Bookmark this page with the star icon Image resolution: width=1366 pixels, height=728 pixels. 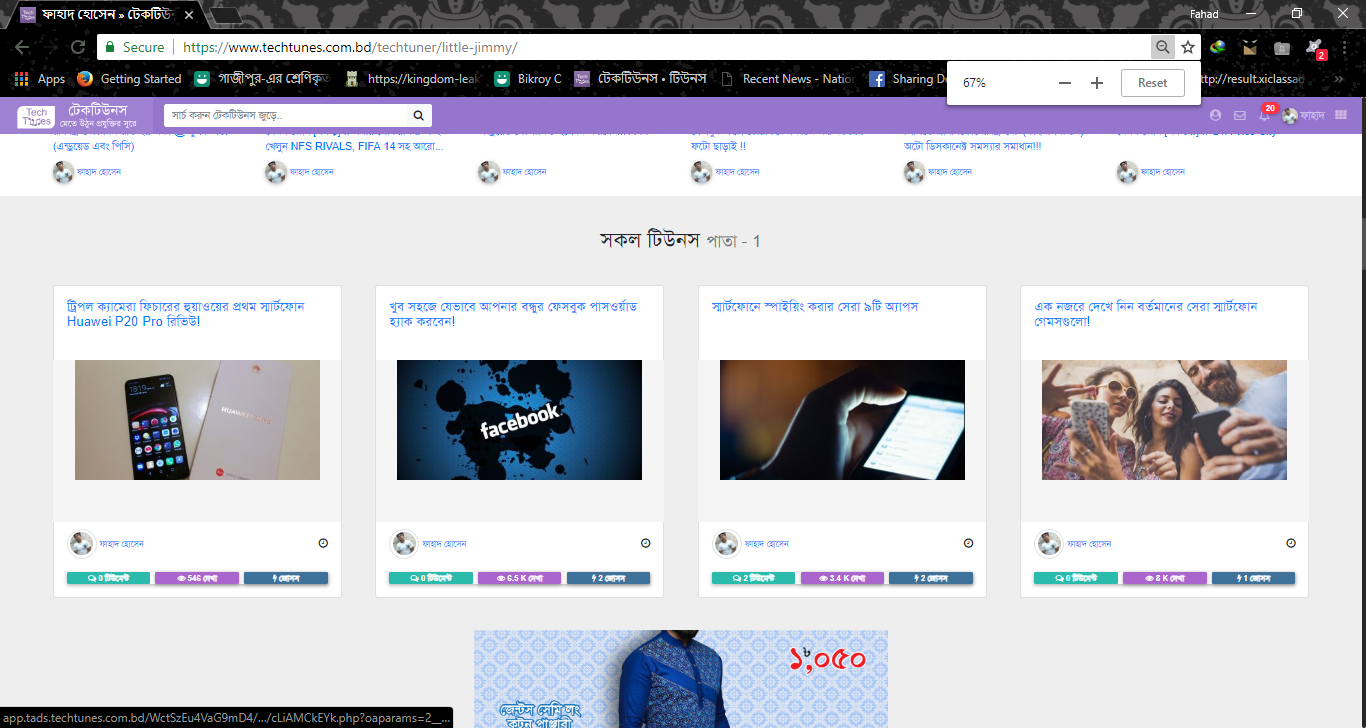click(1188, 47)
